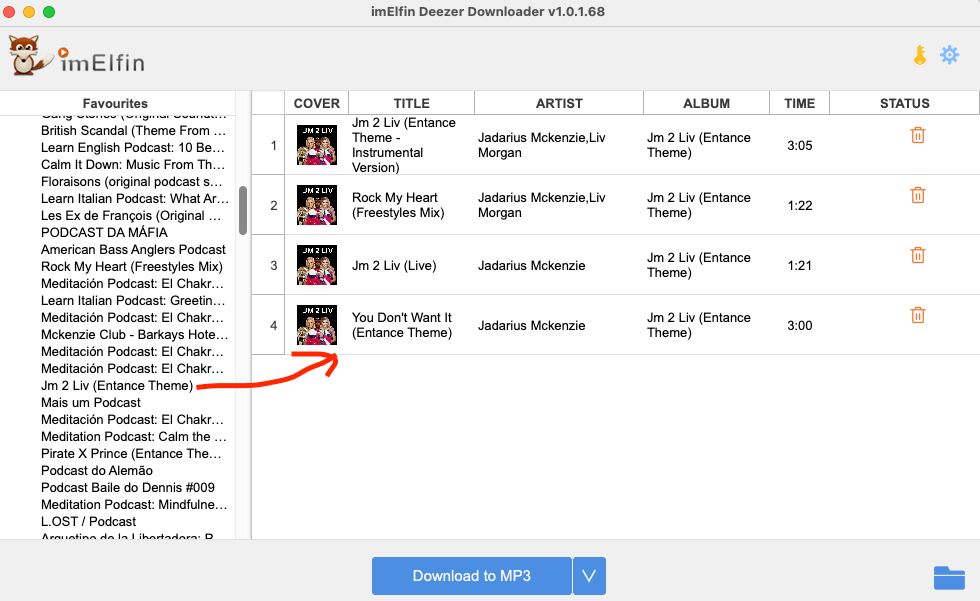Select Learn Italian Podcast: What Ar… entry
Viewport: 980px width, 601px height.
point(134,198)
